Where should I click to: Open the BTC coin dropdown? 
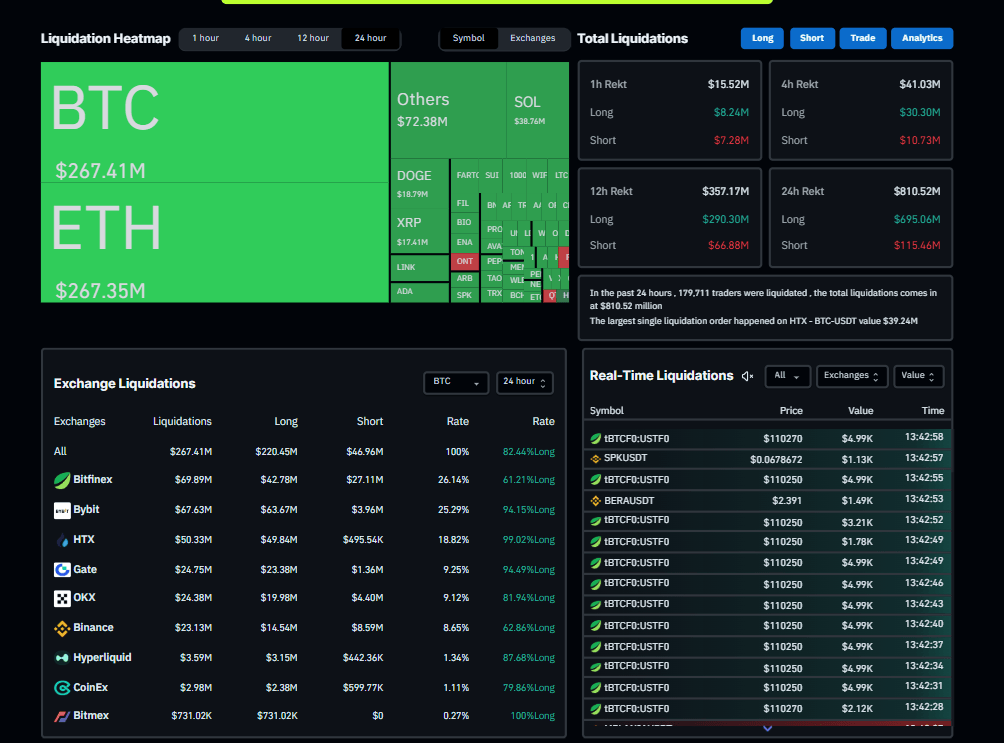click(x=456, y=382)
